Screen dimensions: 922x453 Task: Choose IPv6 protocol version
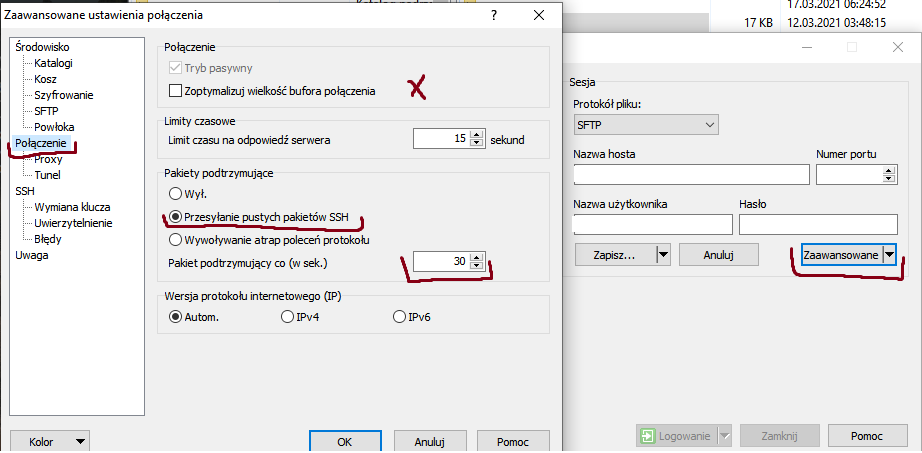(x=400, y=317)
